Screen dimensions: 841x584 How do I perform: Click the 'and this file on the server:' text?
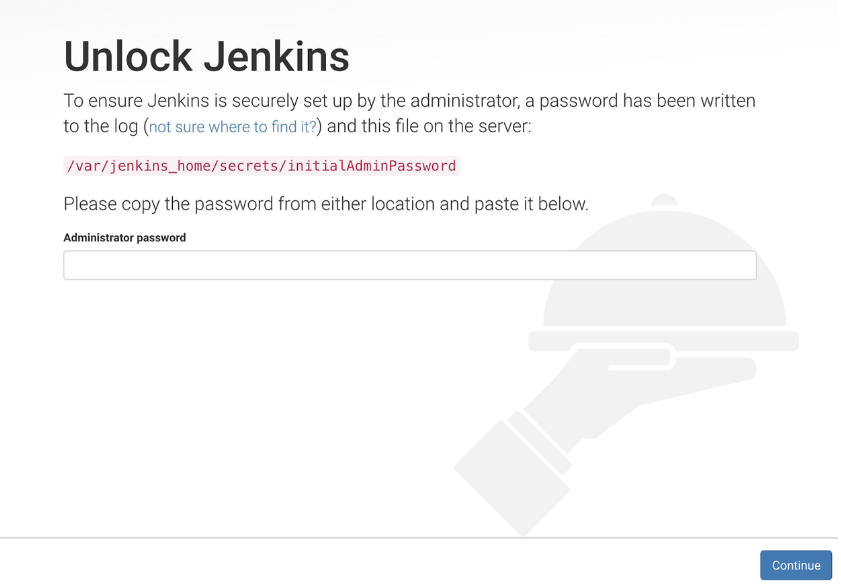coord(429,126)
